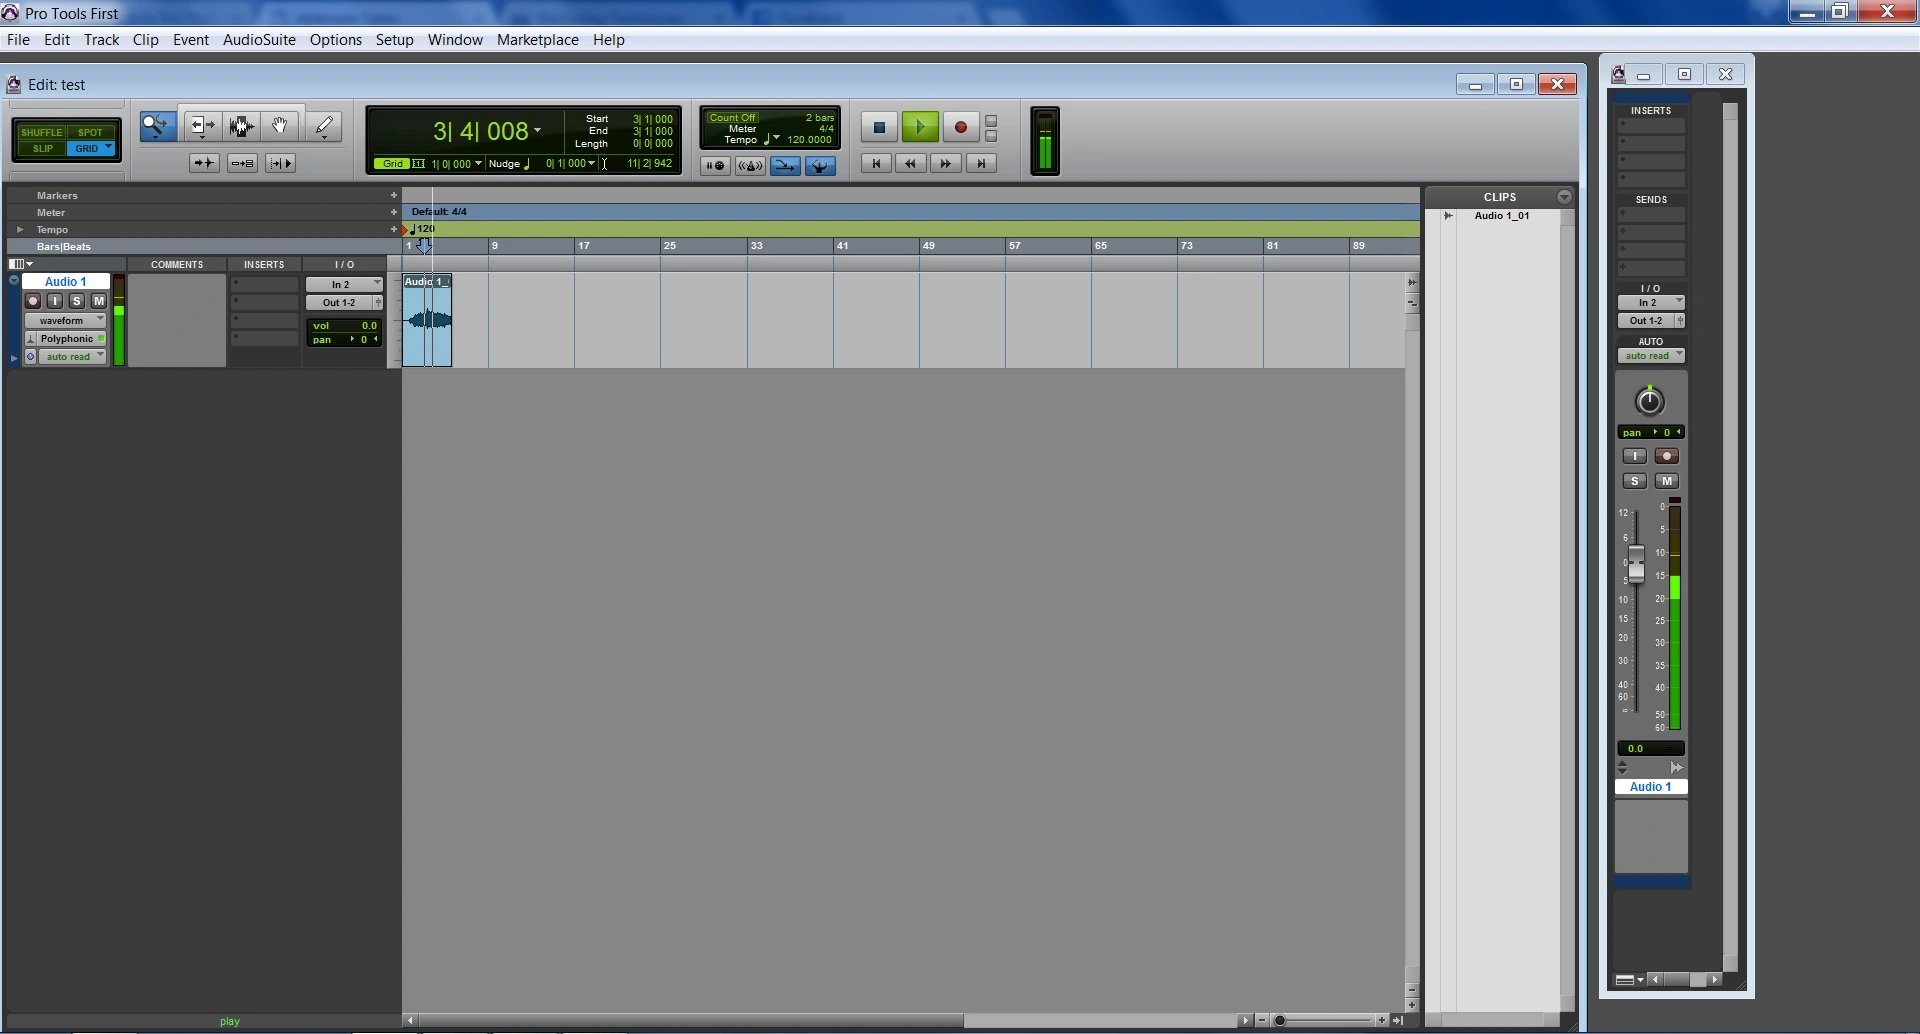Open the track view waveform dropdown
This screenshot has height=1034, width=1920.
click(x=65, y=320)
